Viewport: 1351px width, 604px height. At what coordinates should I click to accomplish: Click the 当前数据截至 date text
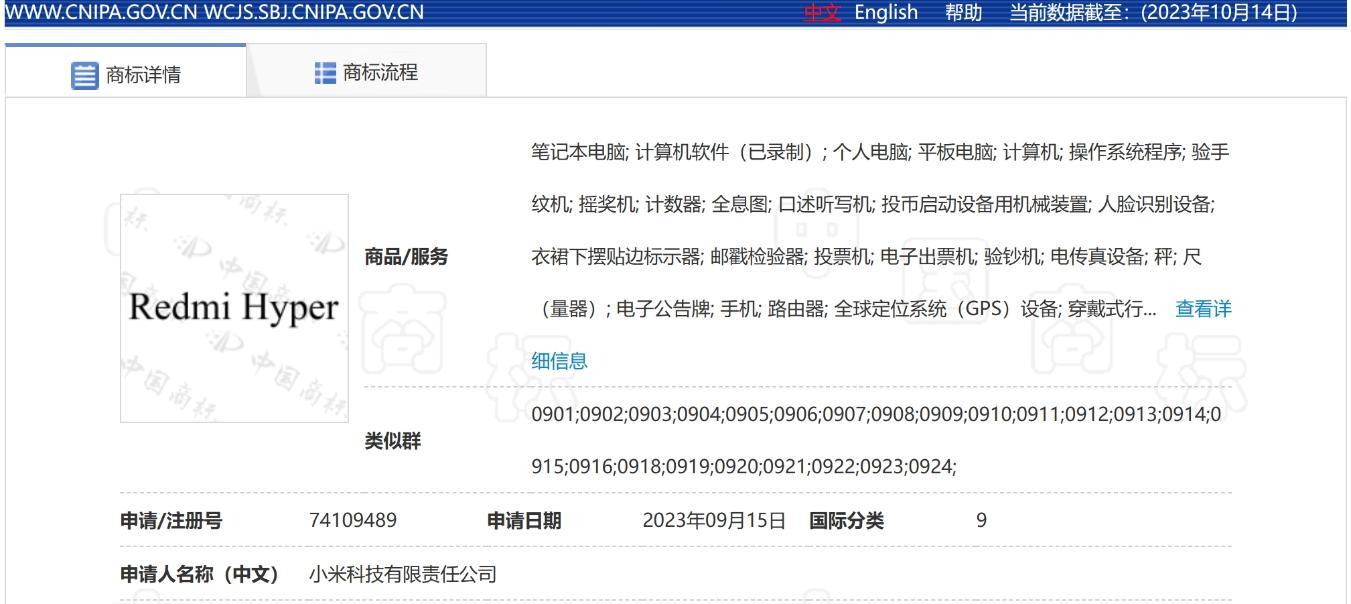click(1153, 12)
